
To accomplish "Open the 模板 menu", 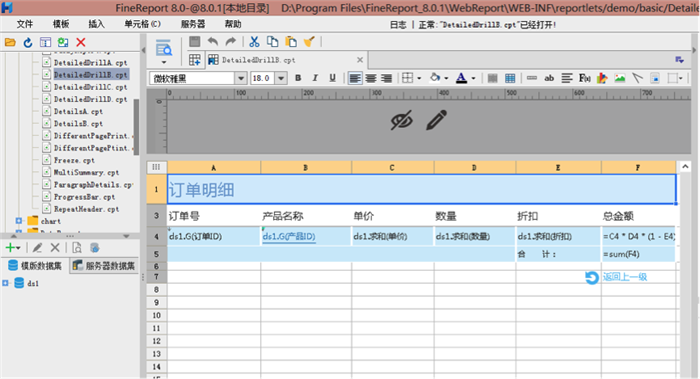I will (61, 24).
